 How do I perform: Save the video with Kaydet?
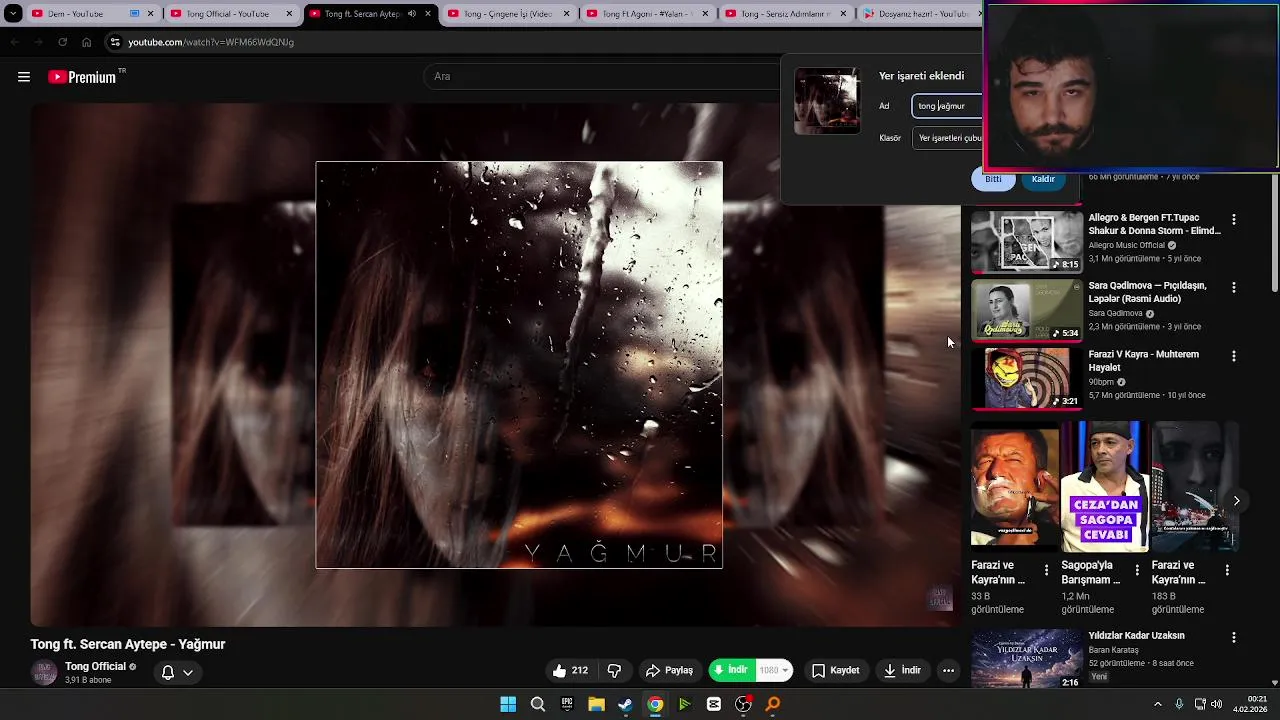coord(835,670)
